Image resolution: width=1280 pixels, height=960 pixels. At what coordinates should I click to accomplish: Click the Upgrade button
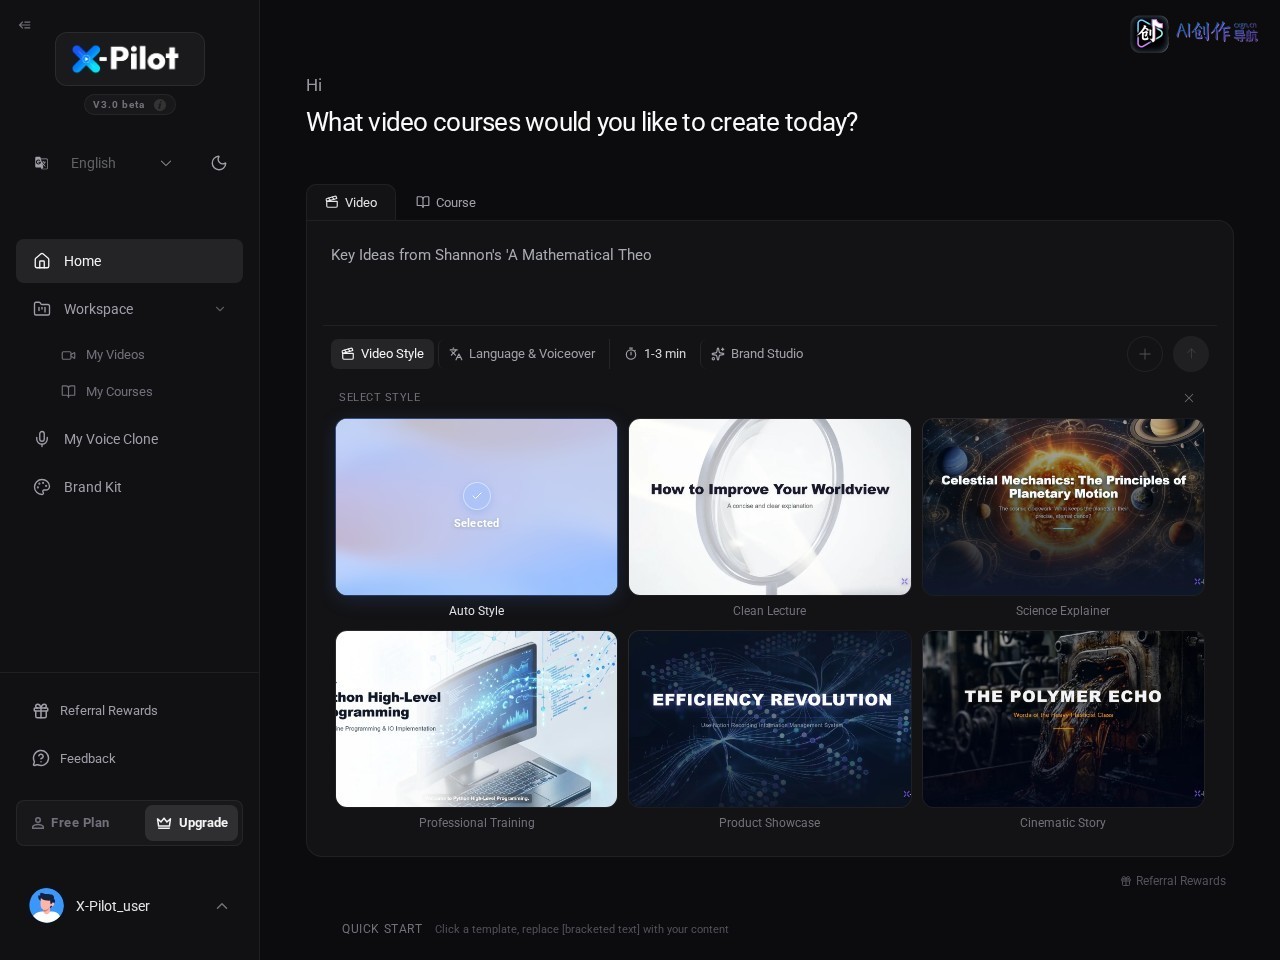coord(192,823)
